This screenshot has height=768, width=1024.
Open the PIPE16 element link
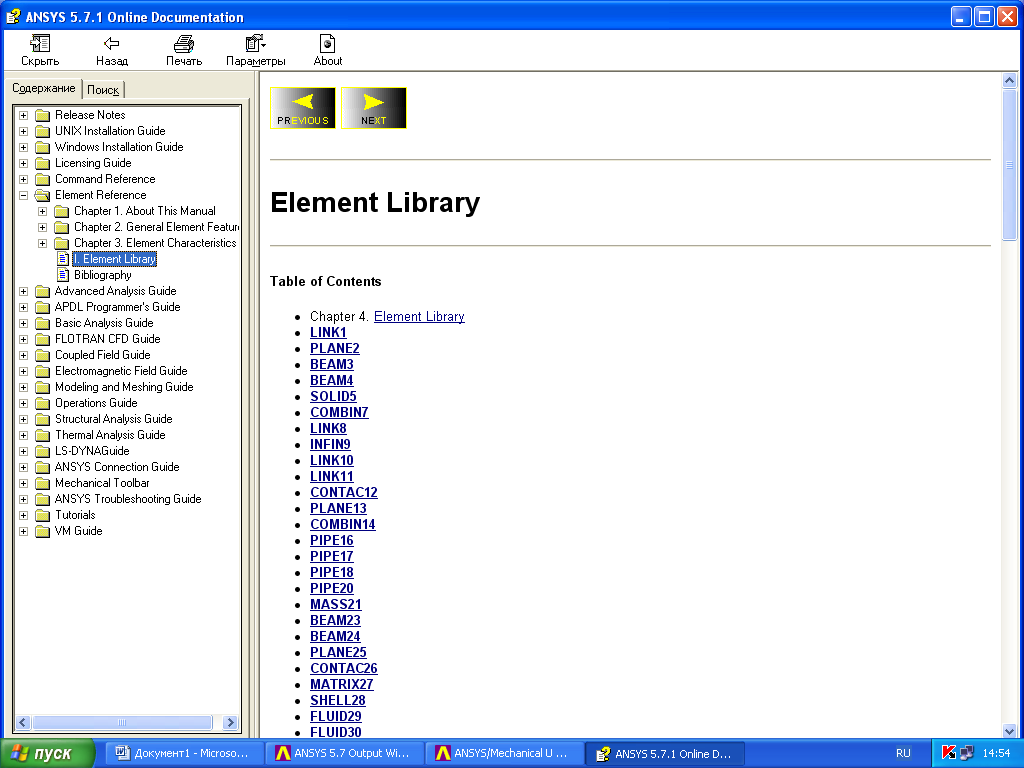(332, 541)
